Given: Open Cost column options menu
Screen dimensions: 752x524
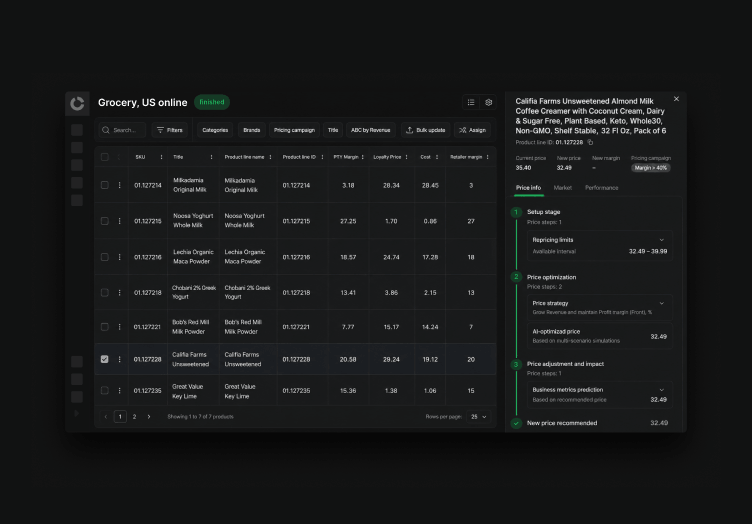Looking at the screenshot, I should click(437, 157).
